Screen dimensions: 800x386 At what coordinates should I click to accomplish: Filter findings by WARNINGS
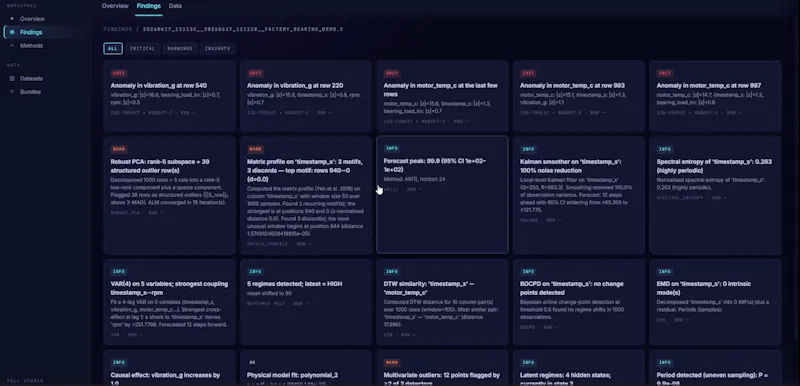(x=180, y=48)
